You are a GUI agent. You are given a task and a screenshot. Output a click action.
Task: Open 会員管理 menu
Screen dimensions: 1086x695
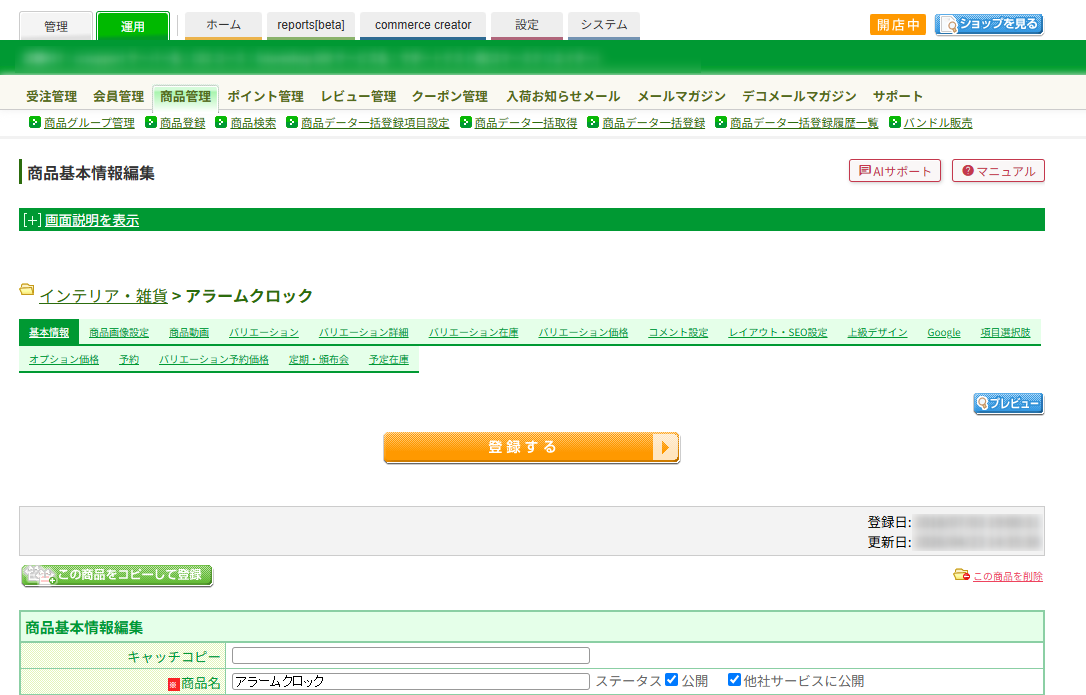pos(118,96)
